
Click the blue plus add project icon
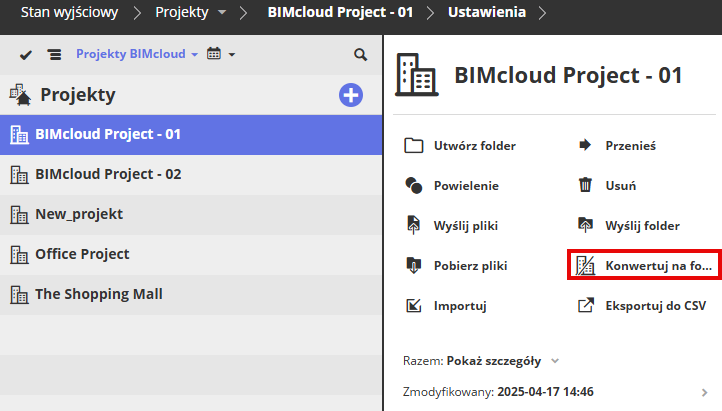pos(351,95)
